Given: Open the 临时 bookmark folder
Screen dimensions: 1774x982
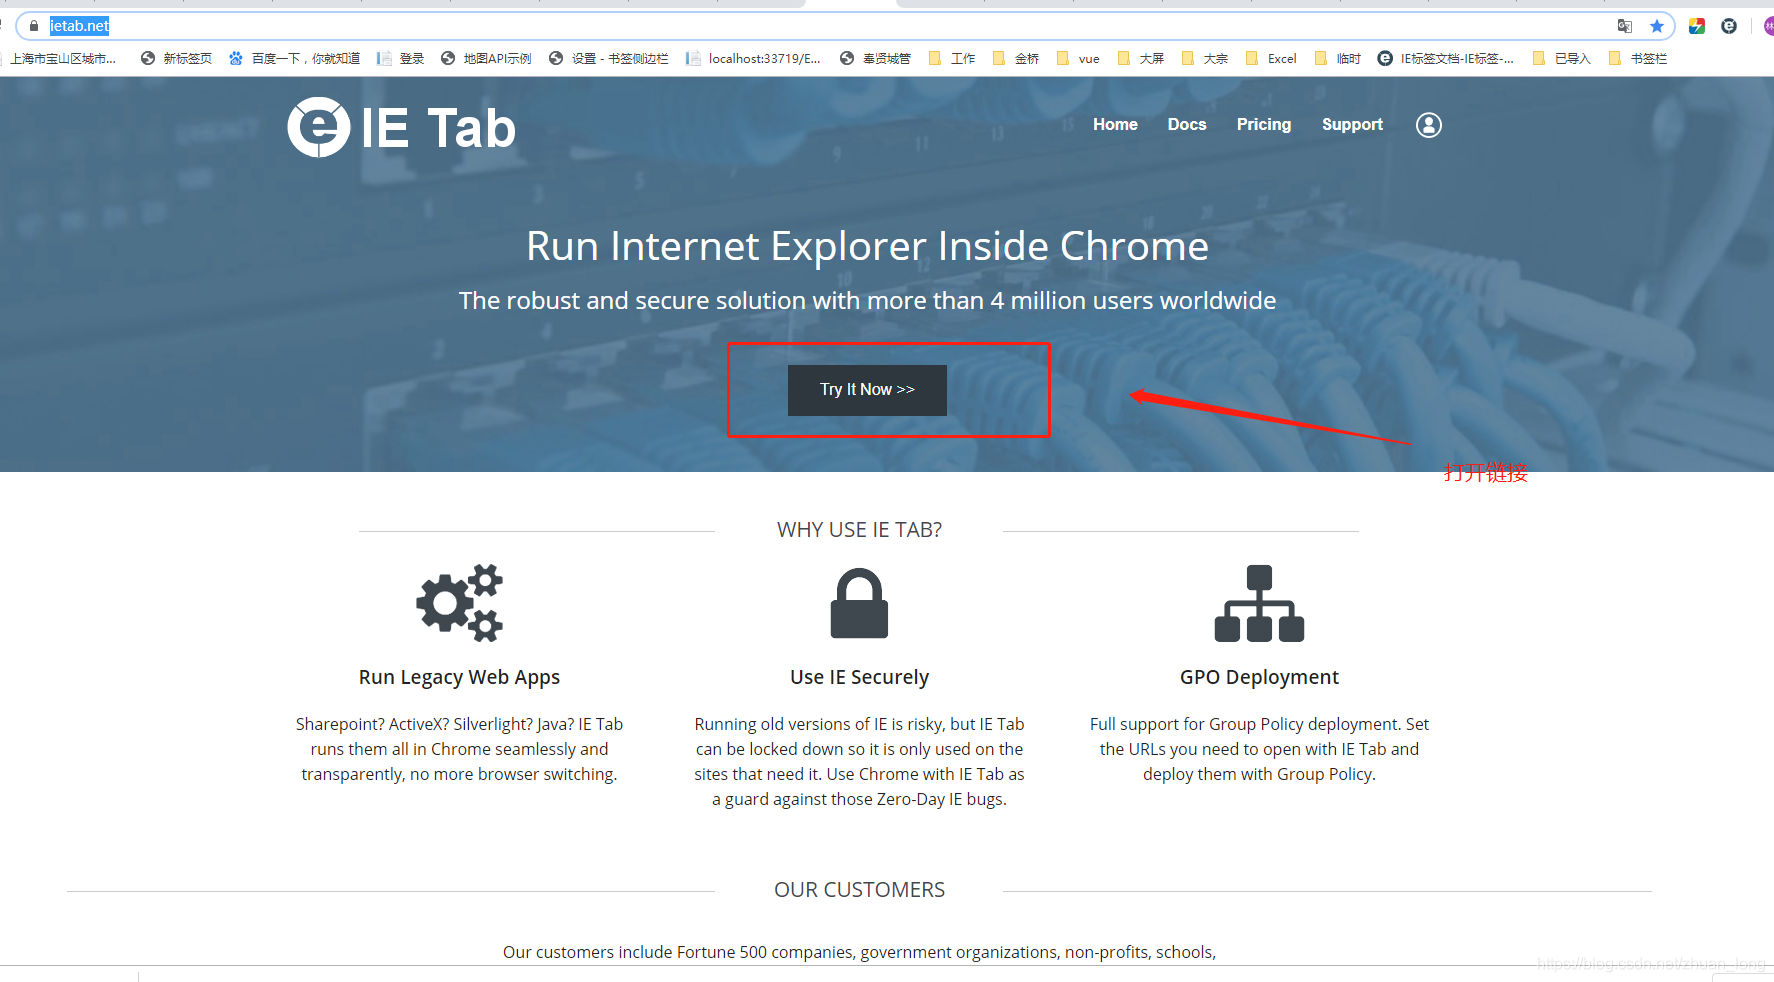Looking at the screenshot, I should pos(1338,58).
